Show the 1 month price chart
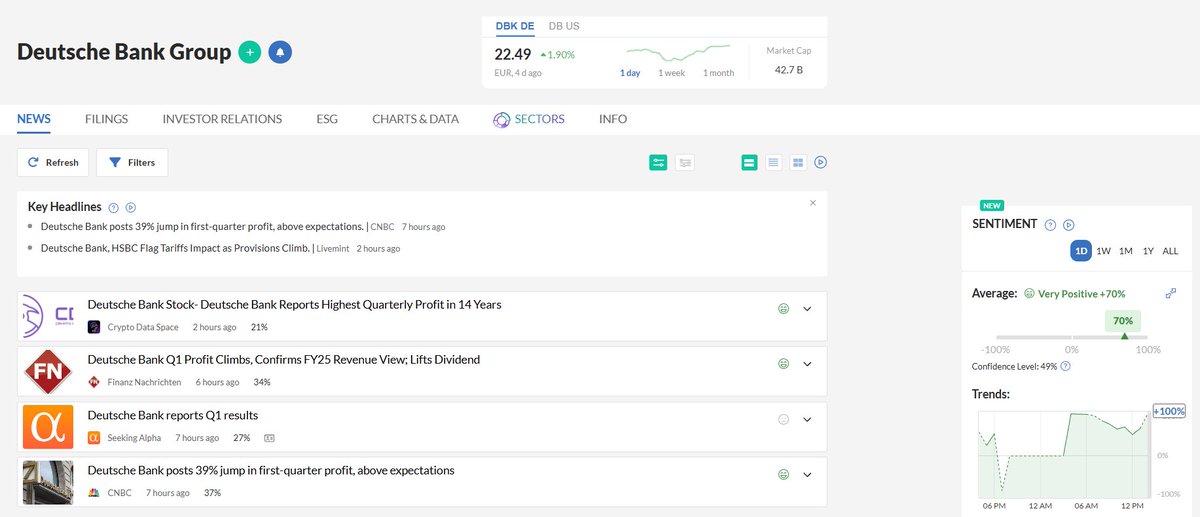Image resolution: width=1200 pixels, height=517 pixels. (718, 73)
